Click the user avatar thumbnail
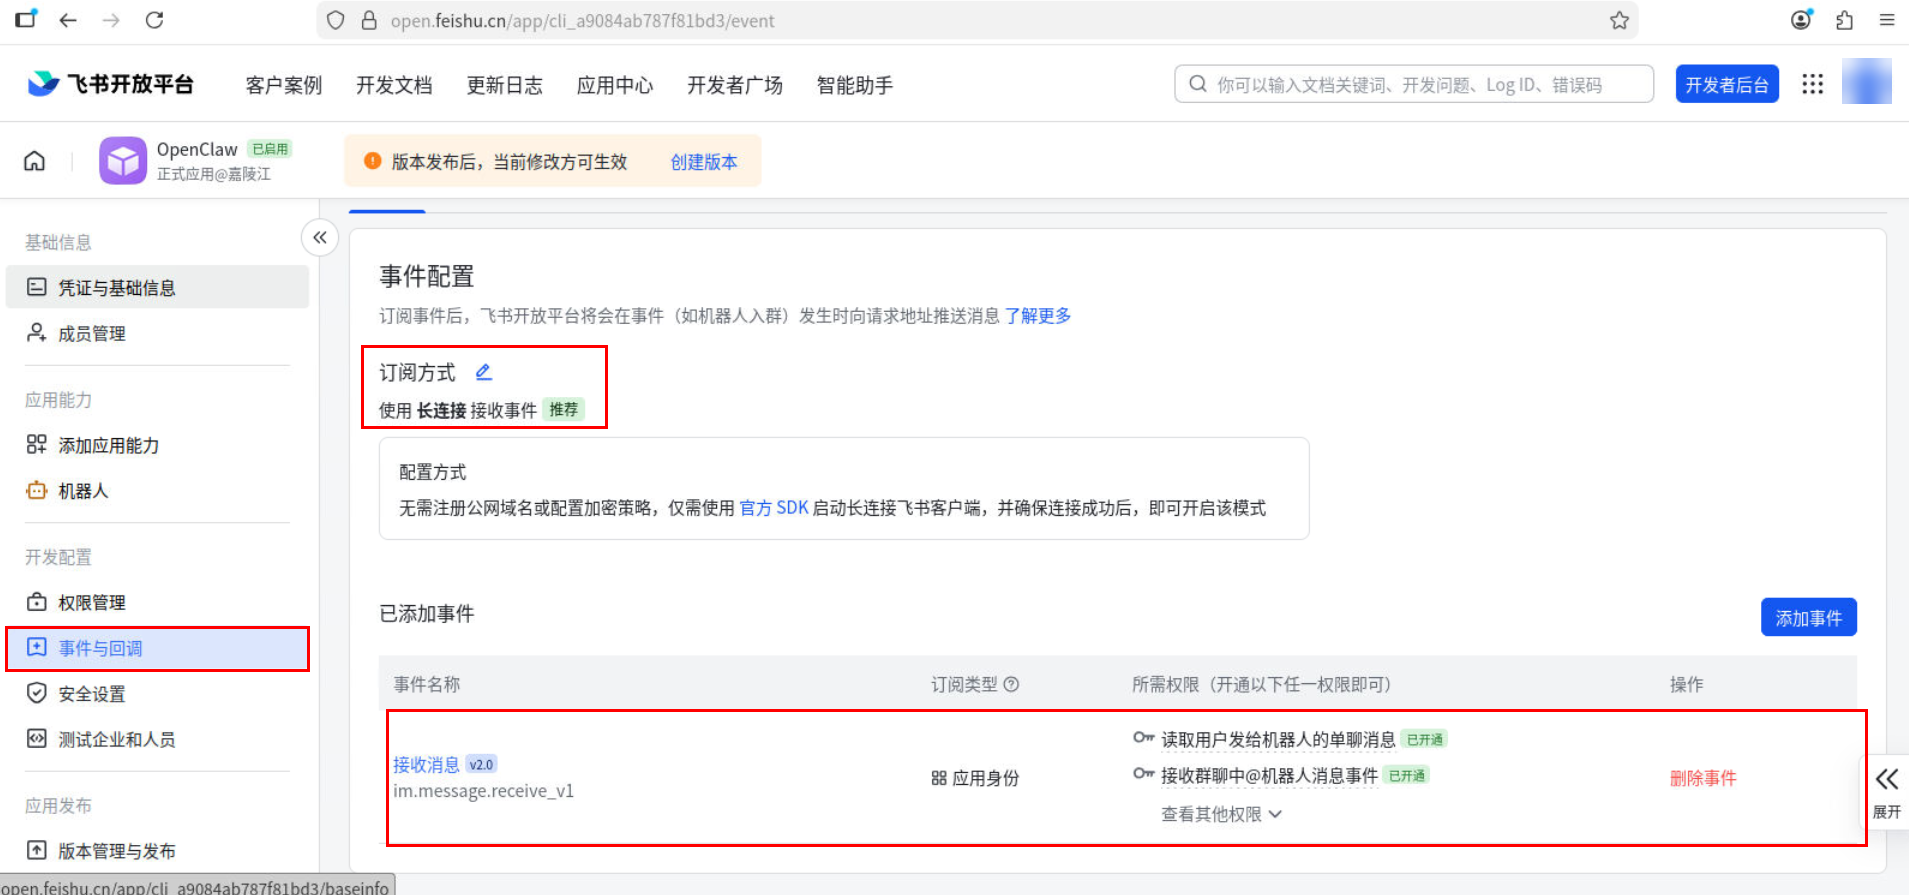 tap(1866, 81)
